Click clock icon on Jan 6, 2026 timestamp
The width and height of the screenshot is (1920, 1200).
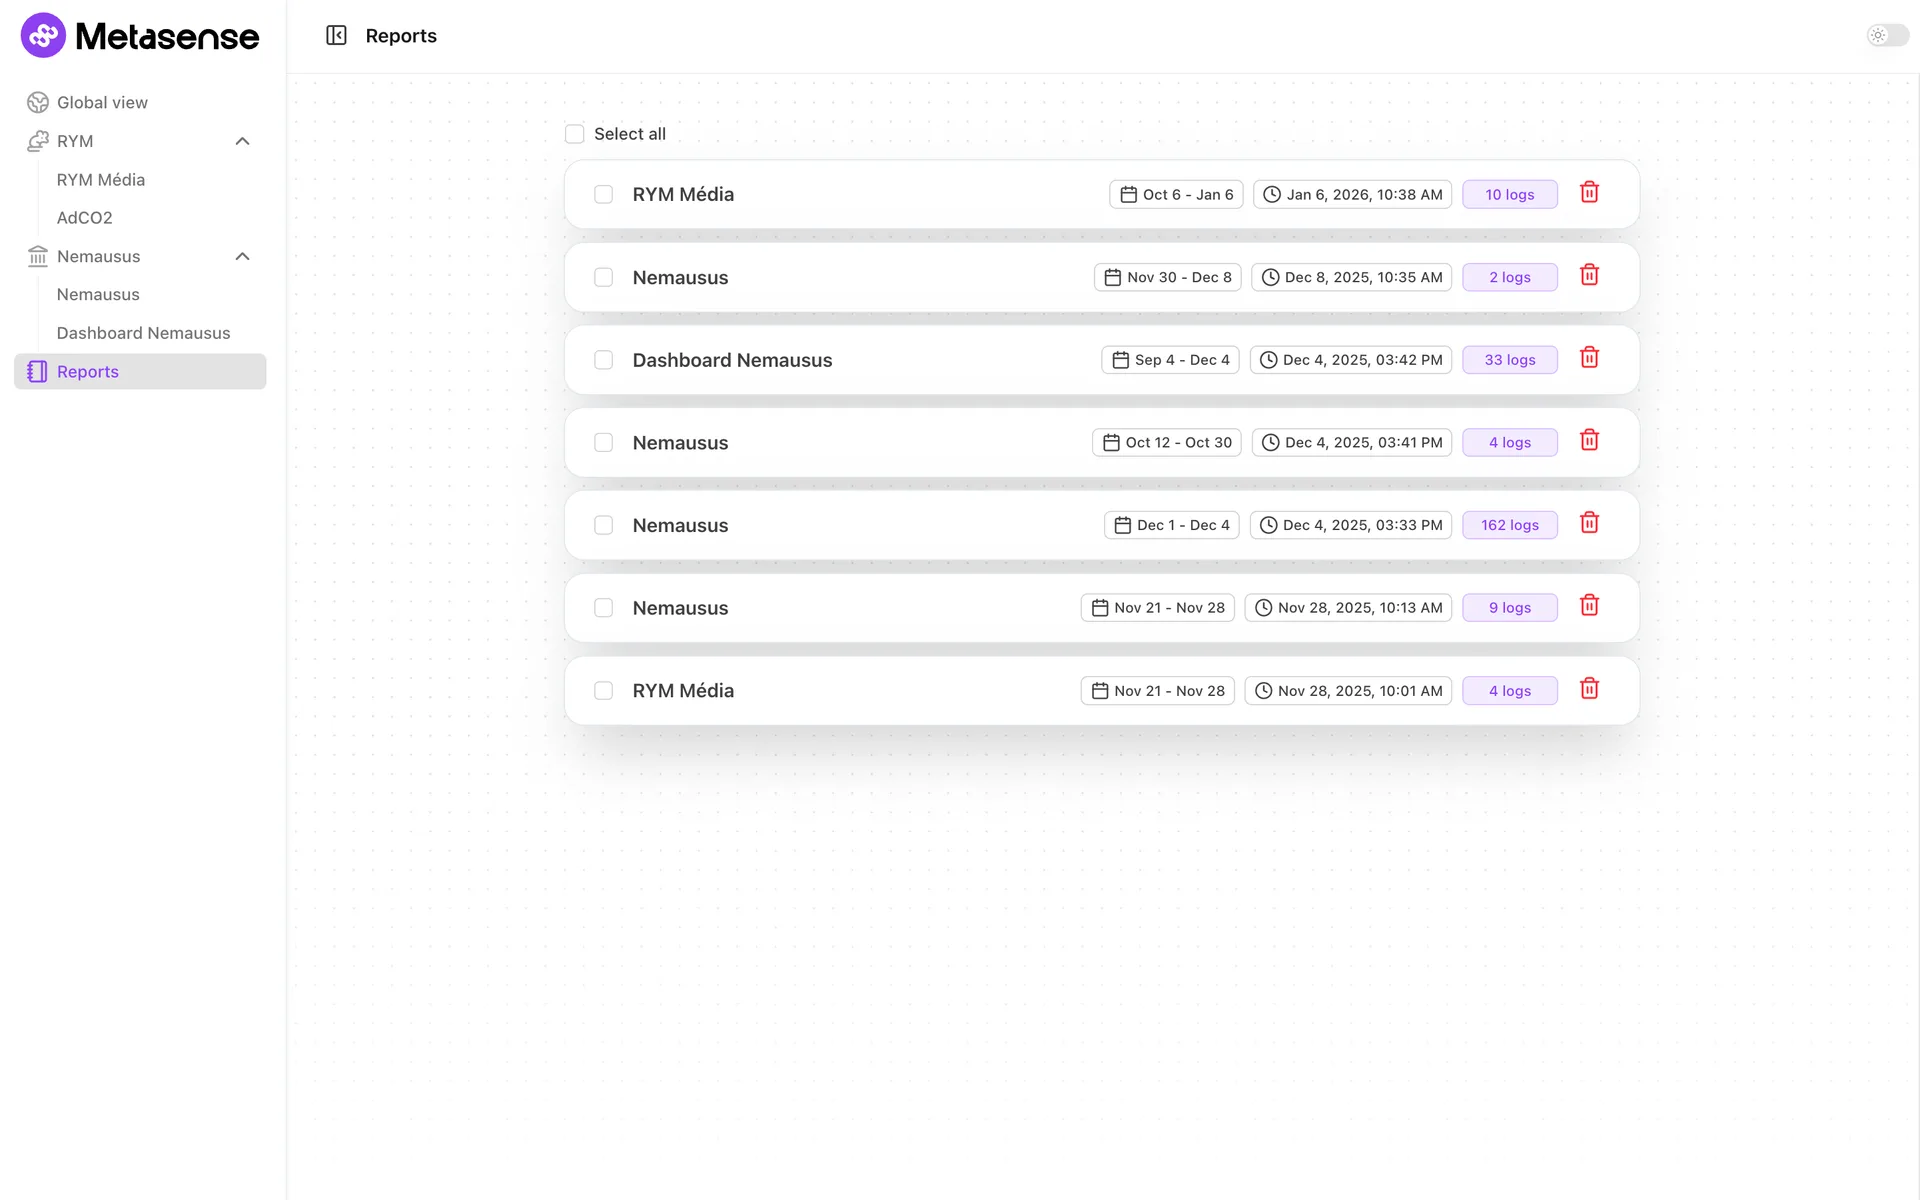point(1272,195)
